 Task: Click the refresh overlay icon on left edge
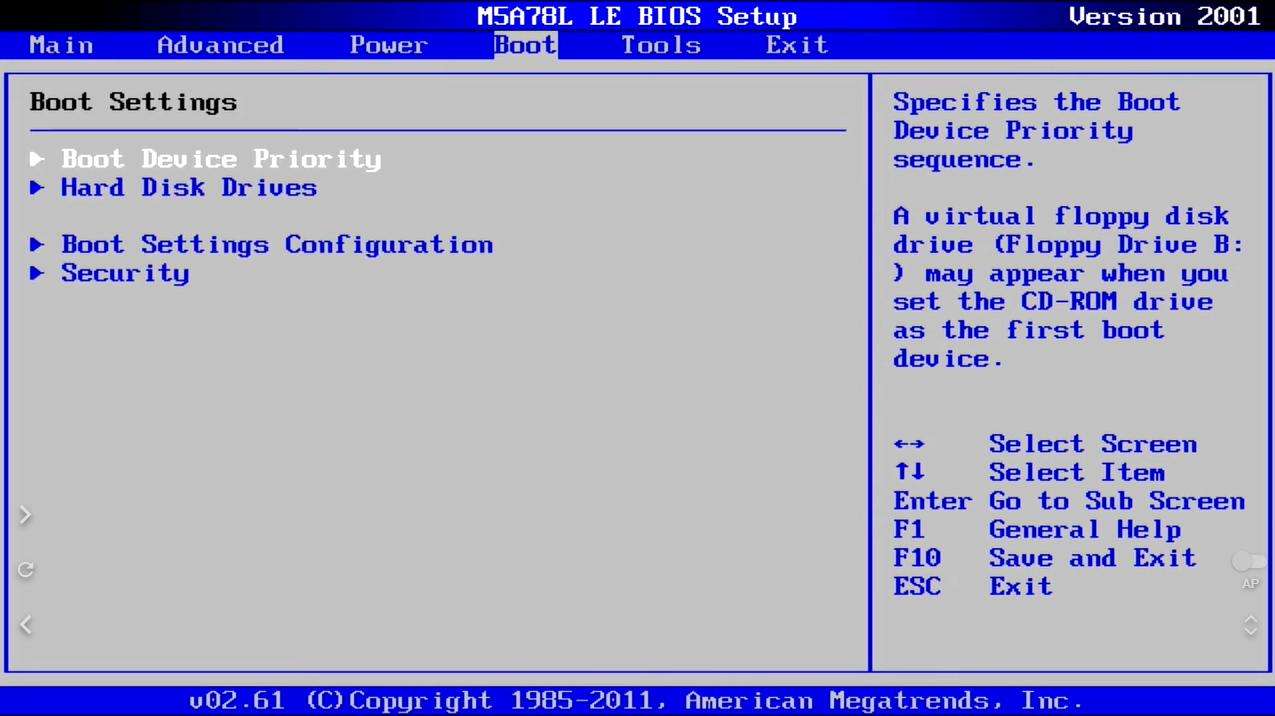tap(25, 568)
